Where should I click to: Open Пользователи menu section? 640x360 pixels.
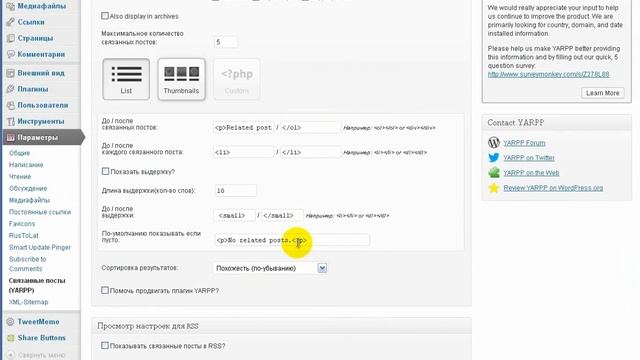pos(43,105)
